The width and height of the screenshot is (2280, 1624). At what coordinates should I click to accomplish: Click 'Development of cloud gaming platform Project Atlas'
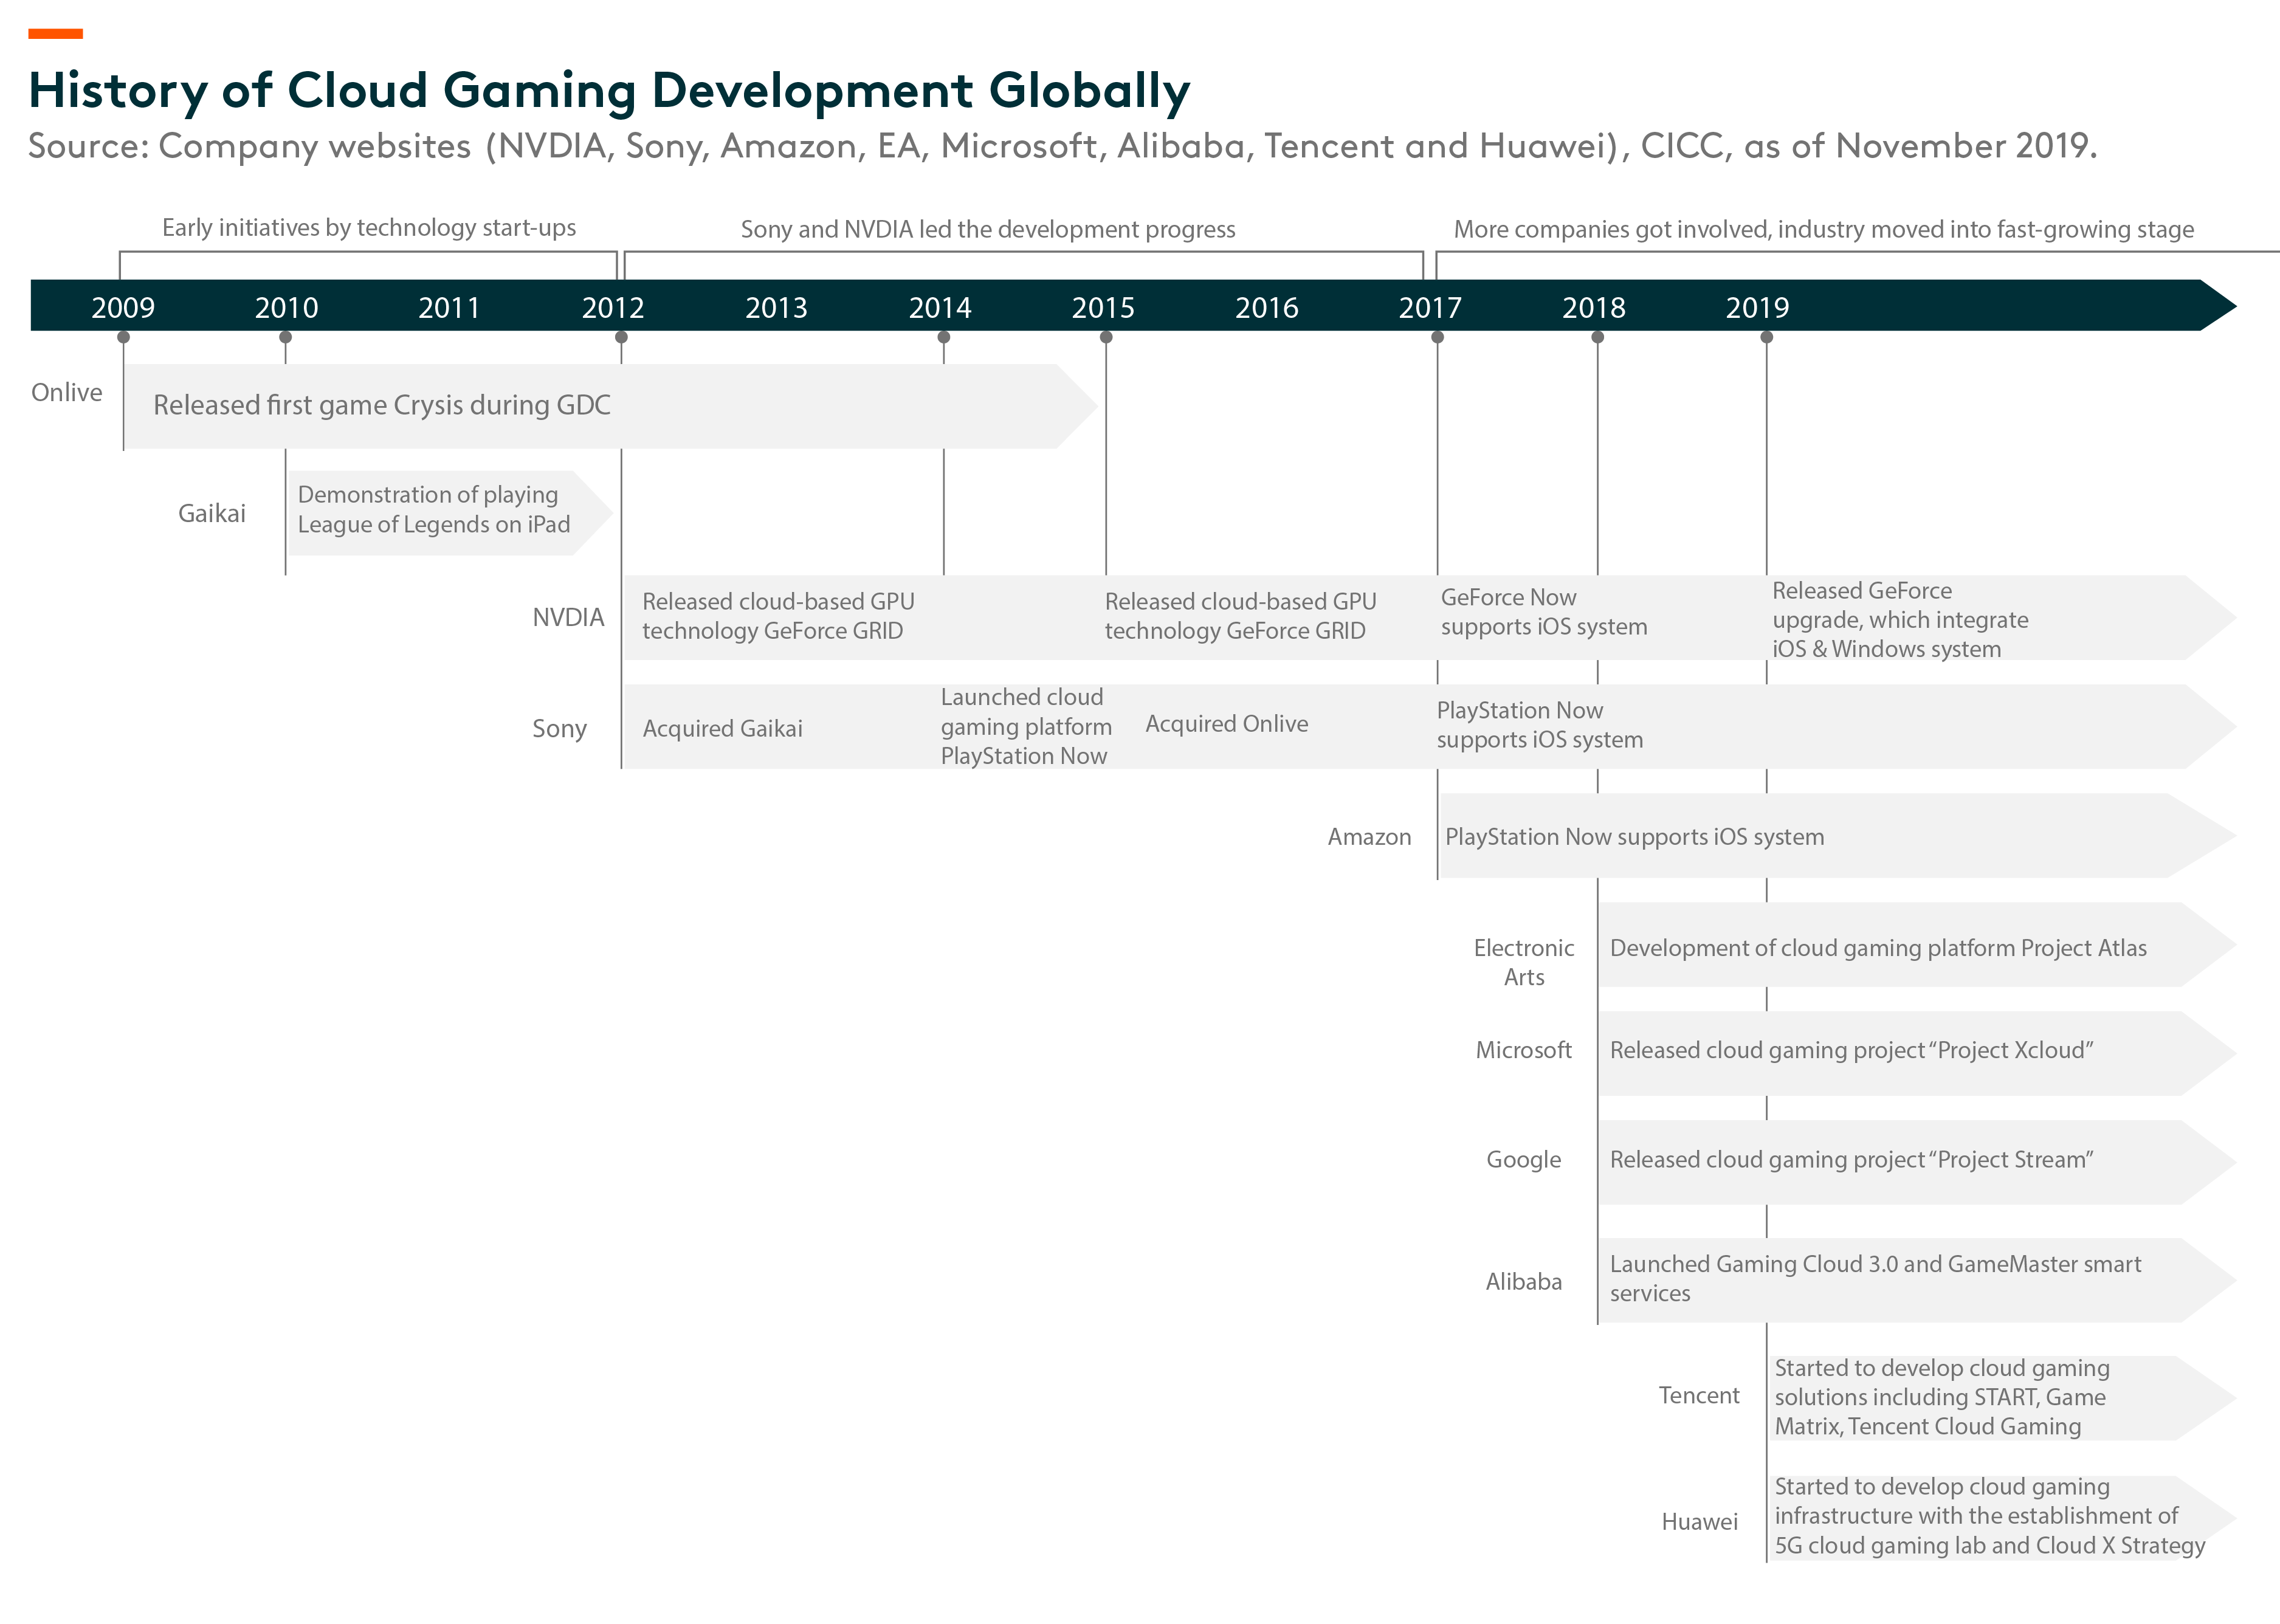(1878, 948)
